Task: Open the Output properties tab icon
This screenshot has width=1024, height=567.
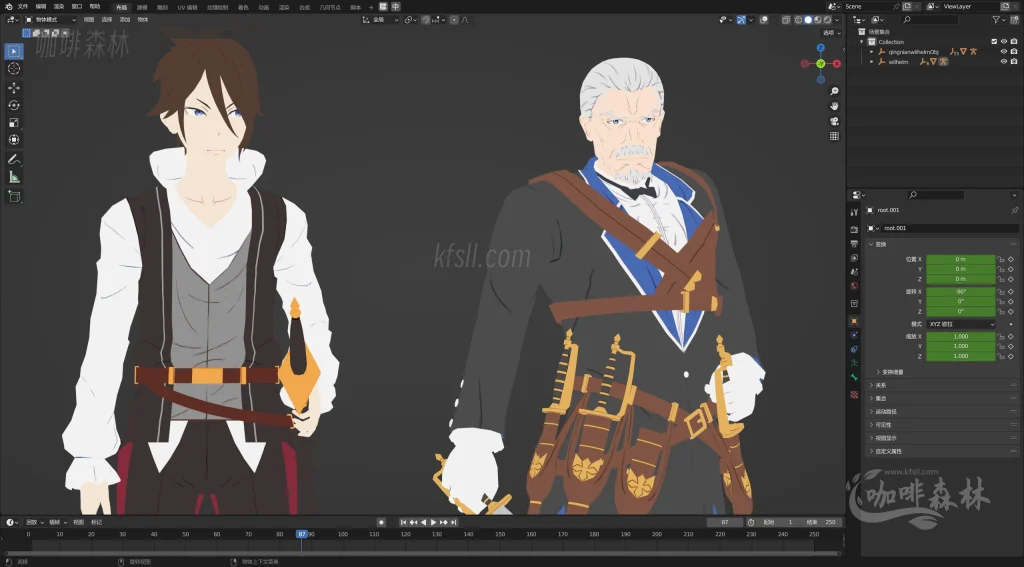Action: click(854, 244)
